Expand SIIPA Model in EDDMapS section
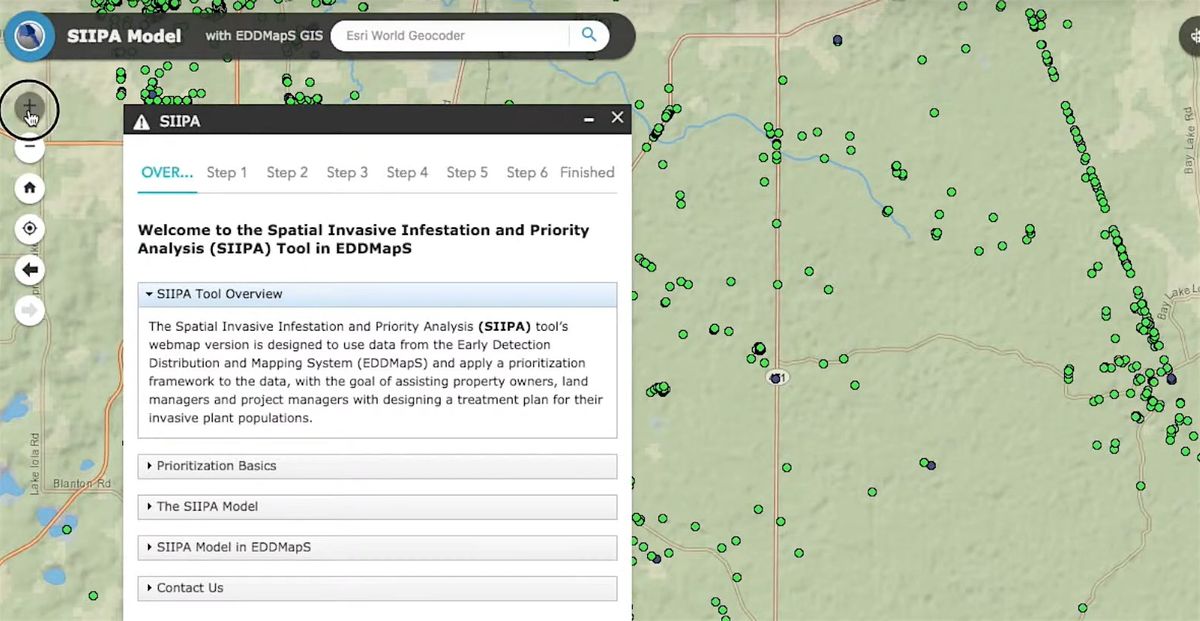The height and width of the screenshot is (621, 1200). click(x=377, y=548)
